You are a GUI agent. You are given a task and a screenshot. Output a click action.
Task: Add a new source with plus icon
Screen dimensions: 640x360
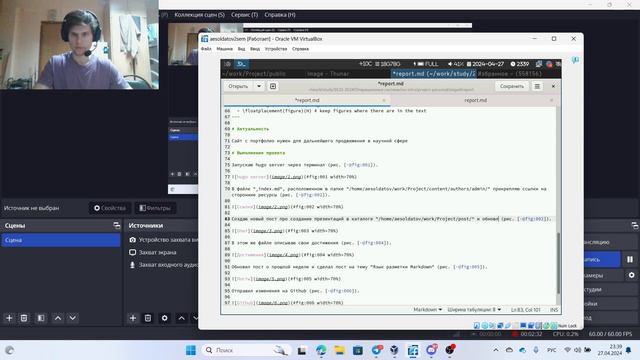pyautogui.click(x=133, y=318)
